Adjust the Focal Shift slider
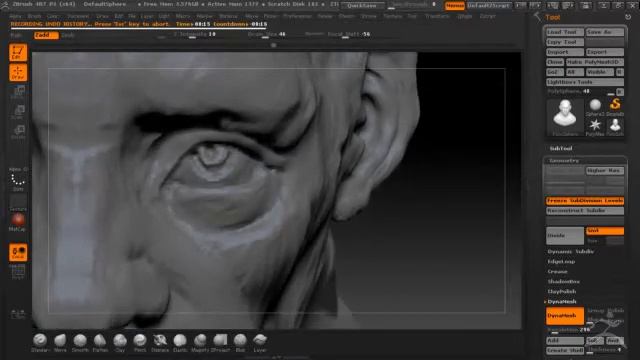The image size is (640, 360). click(349, 35)
